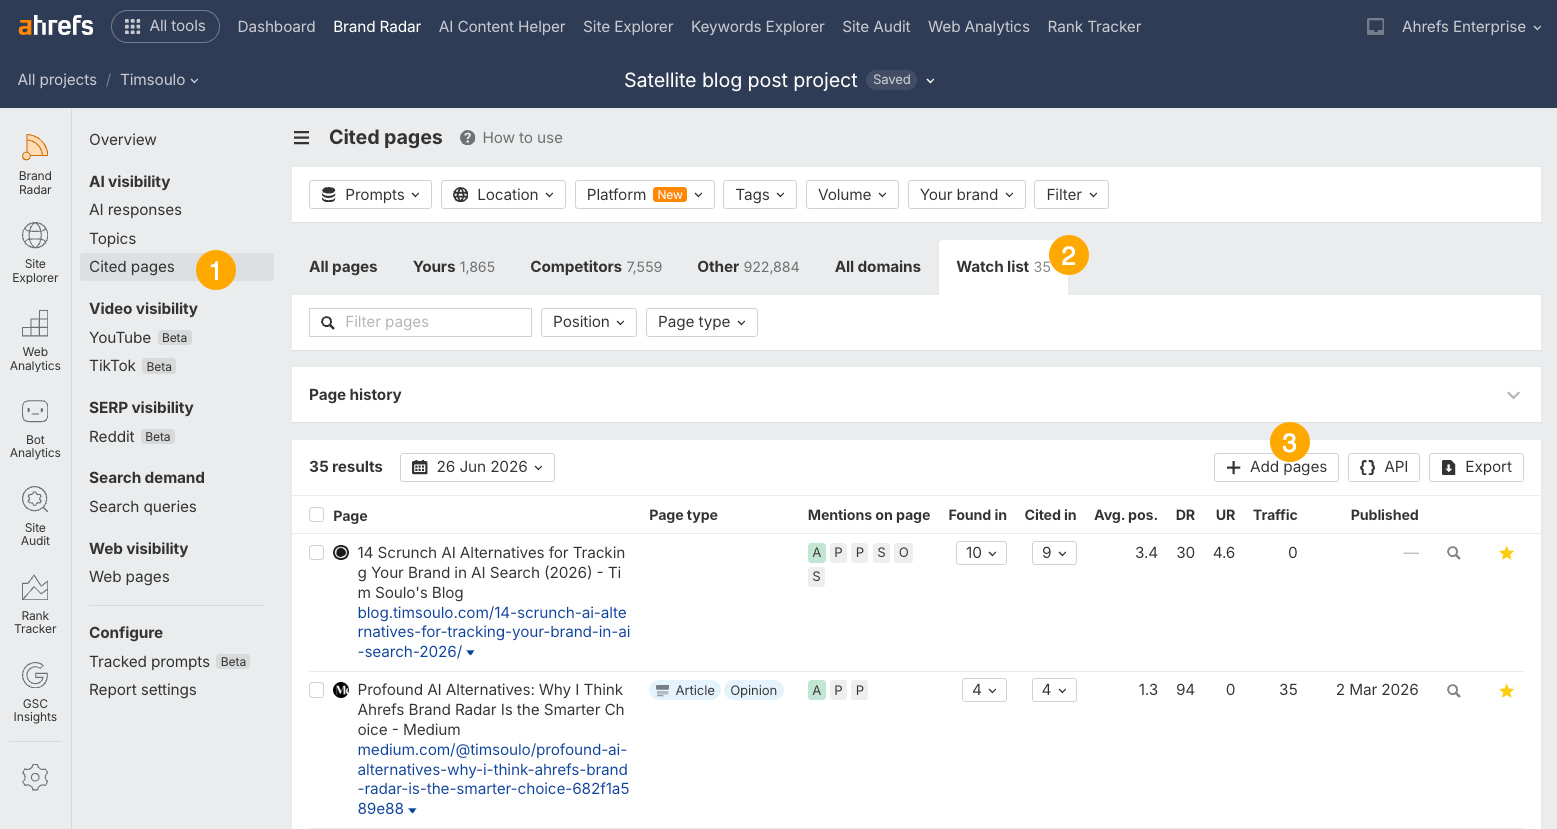Open Site Explorer sidebar icon
The width and height of the screenshot is (1557, 829).
coord(35,253)
